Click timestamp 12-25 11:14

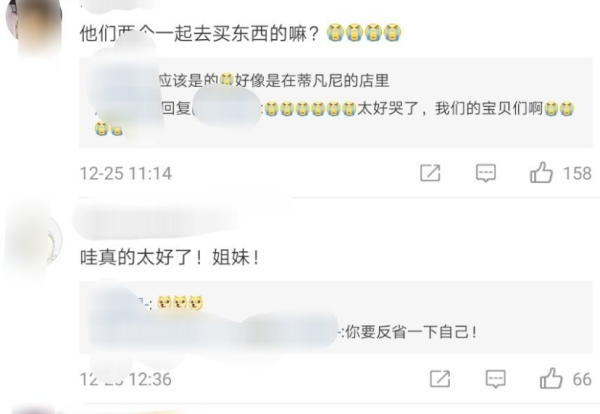pos(126,174)
